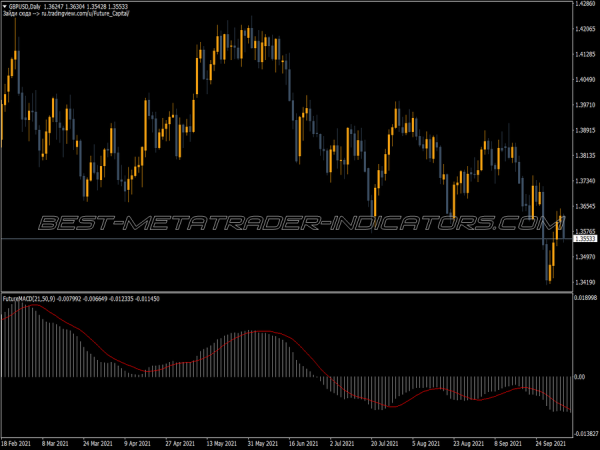Click price scale value 1.38135
Screen dimensions: 600x450
(585, 155)
